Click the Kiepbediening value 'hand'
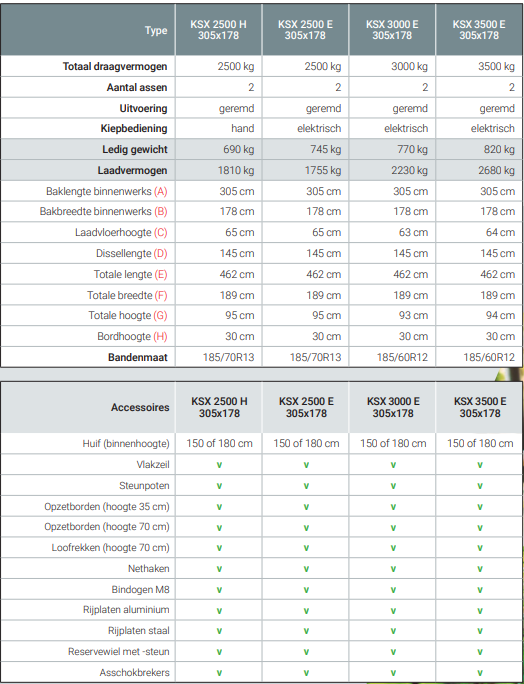This screenshot has width=524, height=684. click(x=243, y=129)
